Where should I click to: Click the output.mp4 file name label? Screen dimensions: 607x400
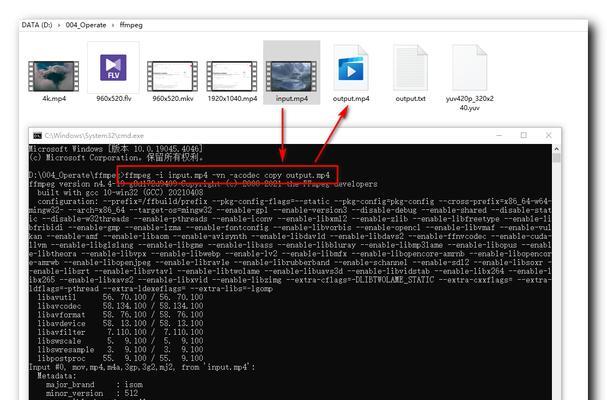[x=351, y=99]
